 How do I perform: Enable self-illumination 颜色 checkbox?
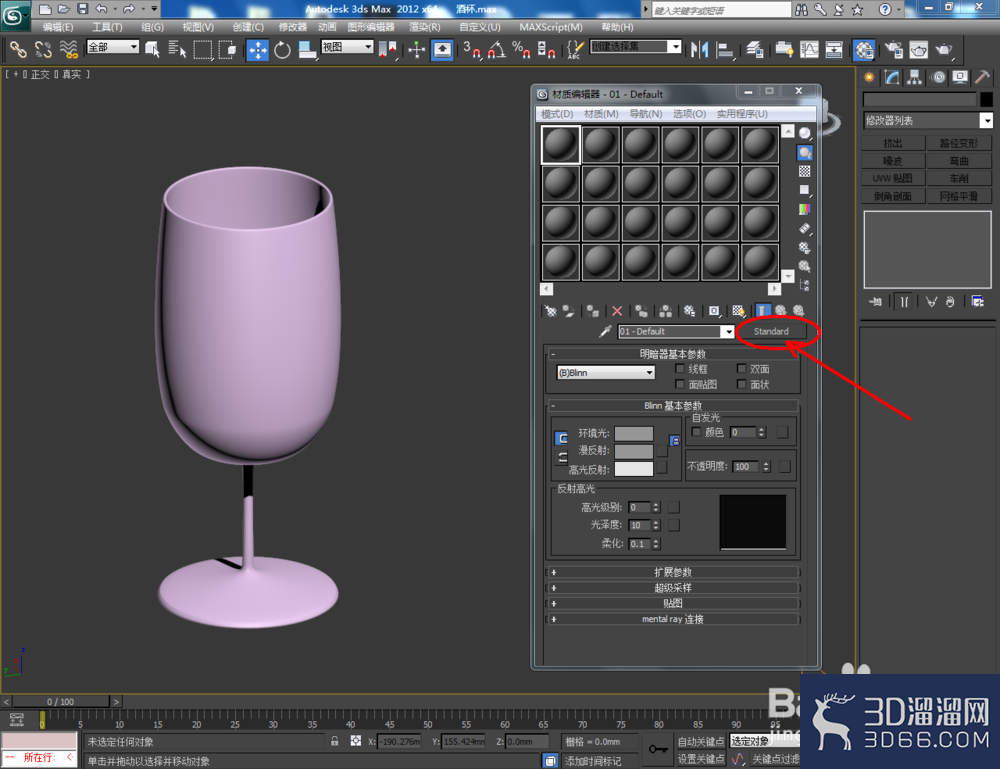pos(696,432)
